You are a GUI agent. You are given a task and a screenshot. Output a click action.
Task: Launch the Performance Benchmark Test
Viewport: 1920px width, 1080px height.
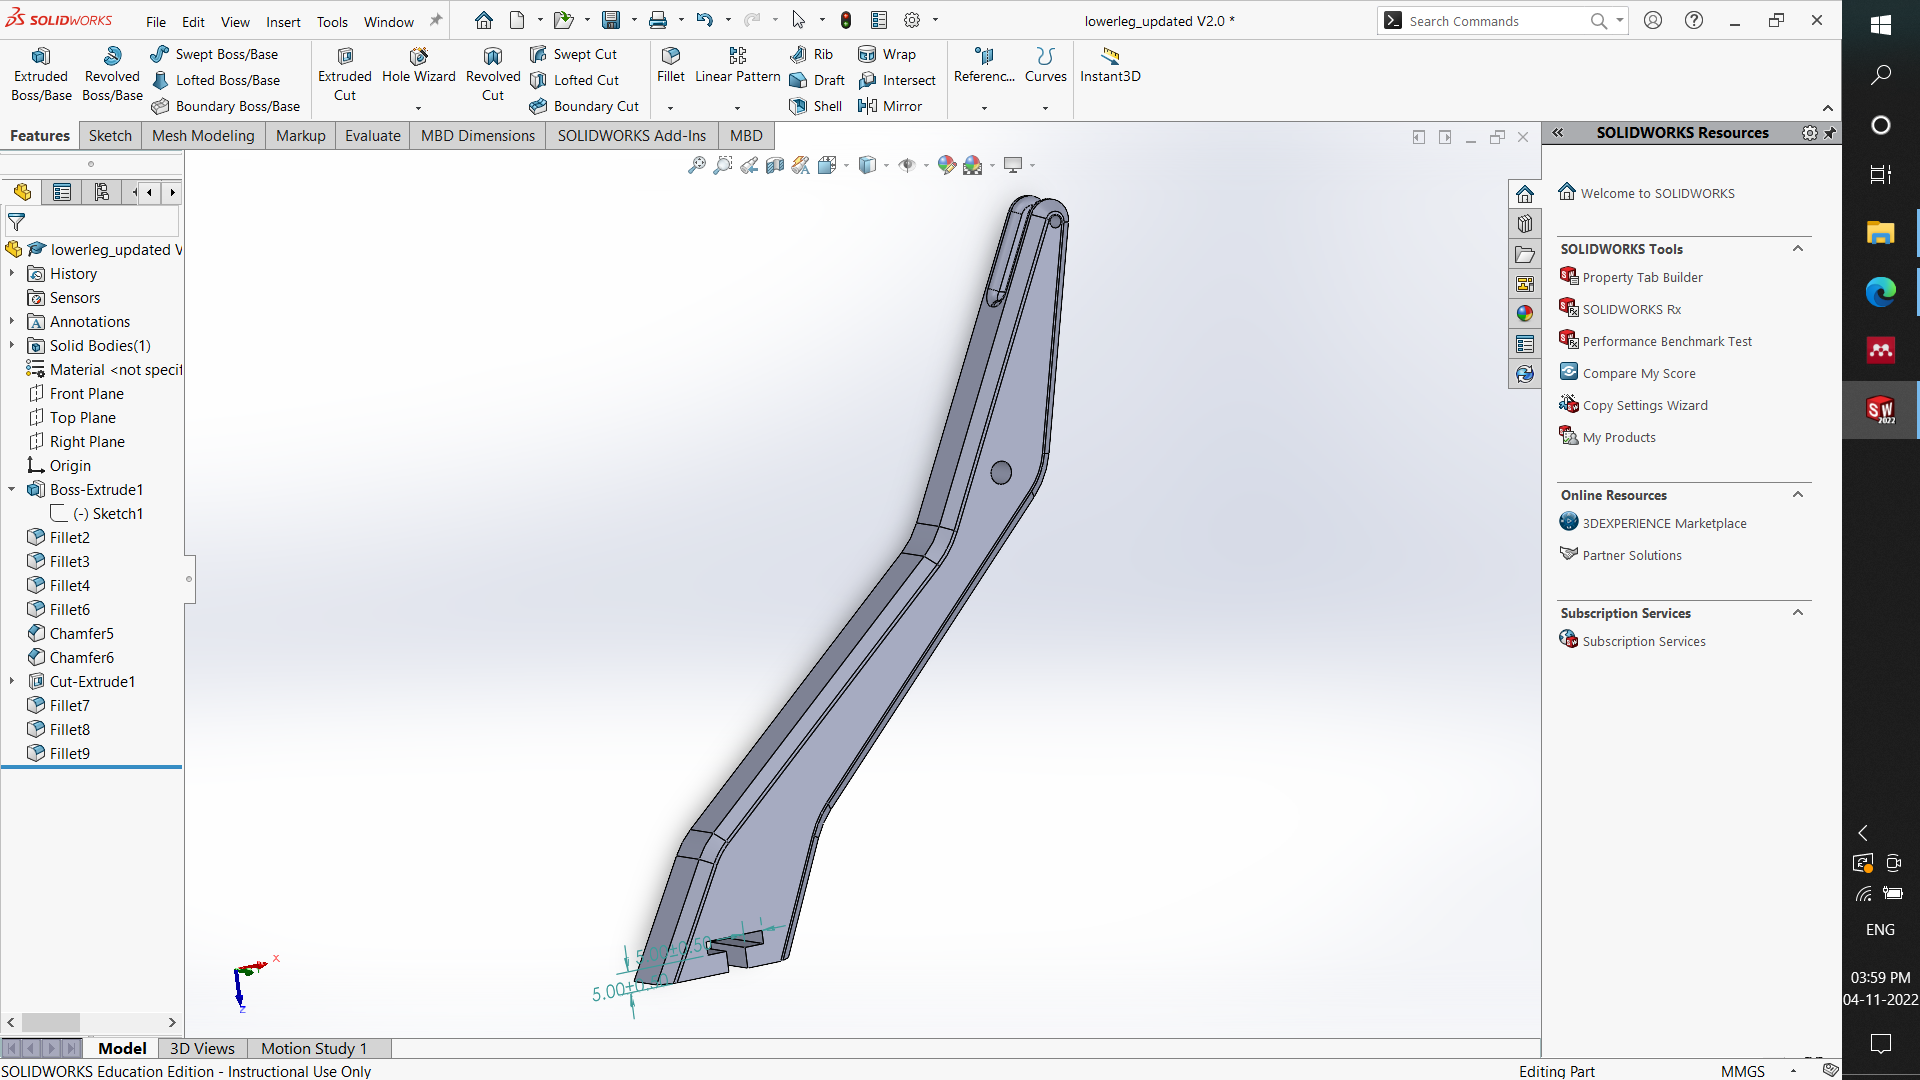click(x=1666, y=340)
